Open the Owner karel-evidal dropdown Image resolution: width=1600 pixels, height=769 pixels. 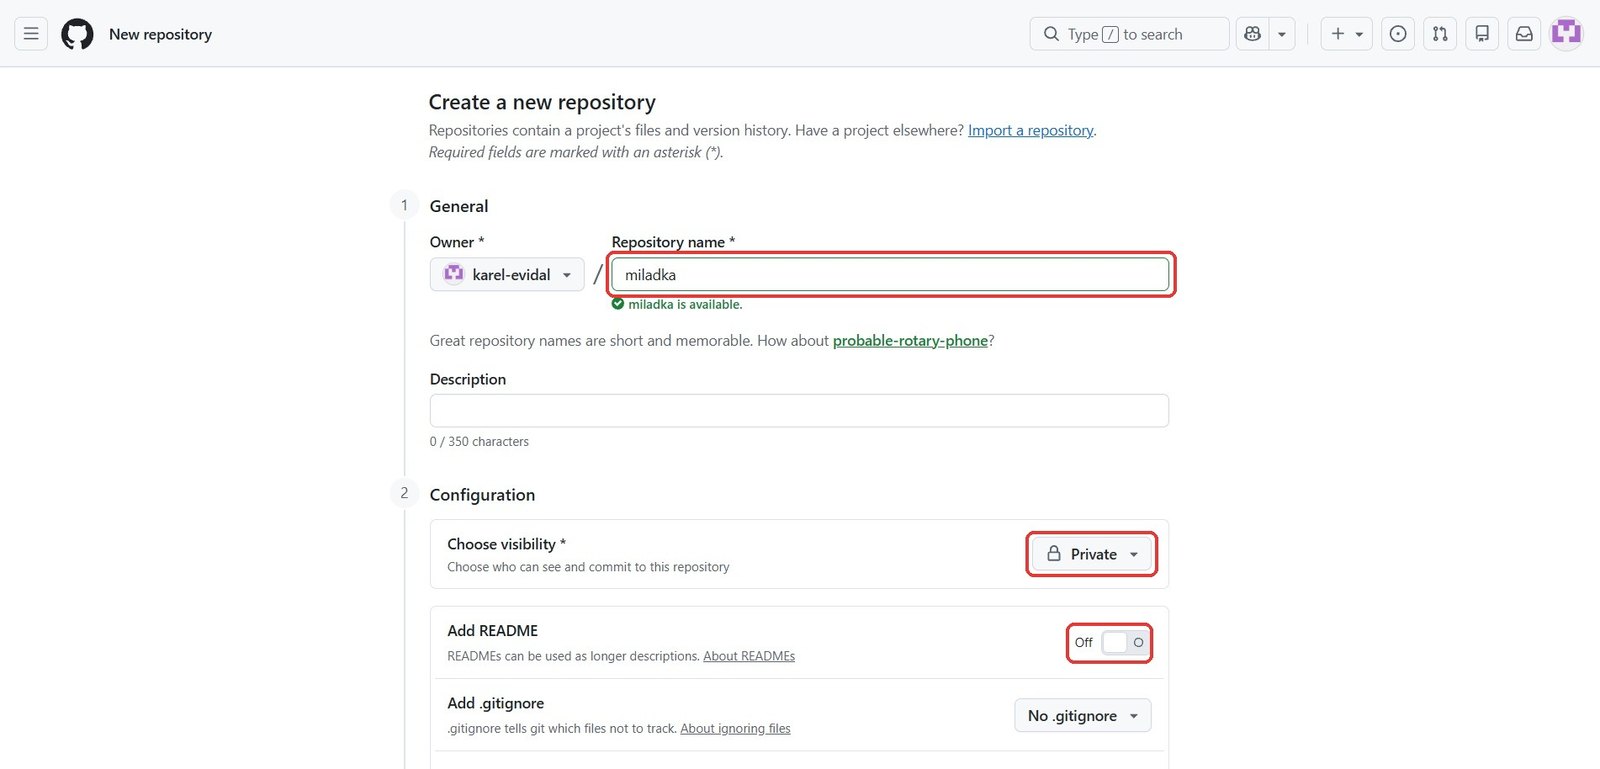507,274
